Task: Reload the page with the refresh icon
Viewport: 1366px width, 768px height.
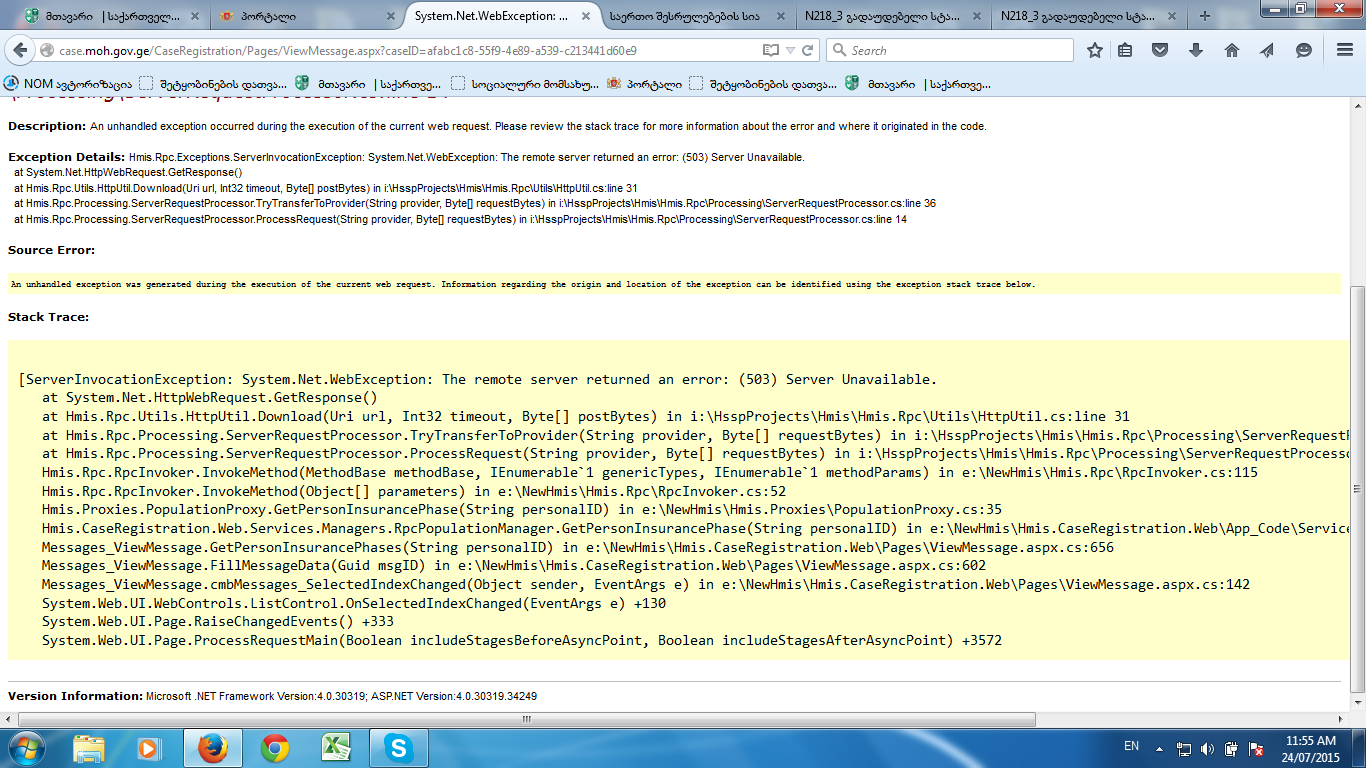Action: coord(807,51)
